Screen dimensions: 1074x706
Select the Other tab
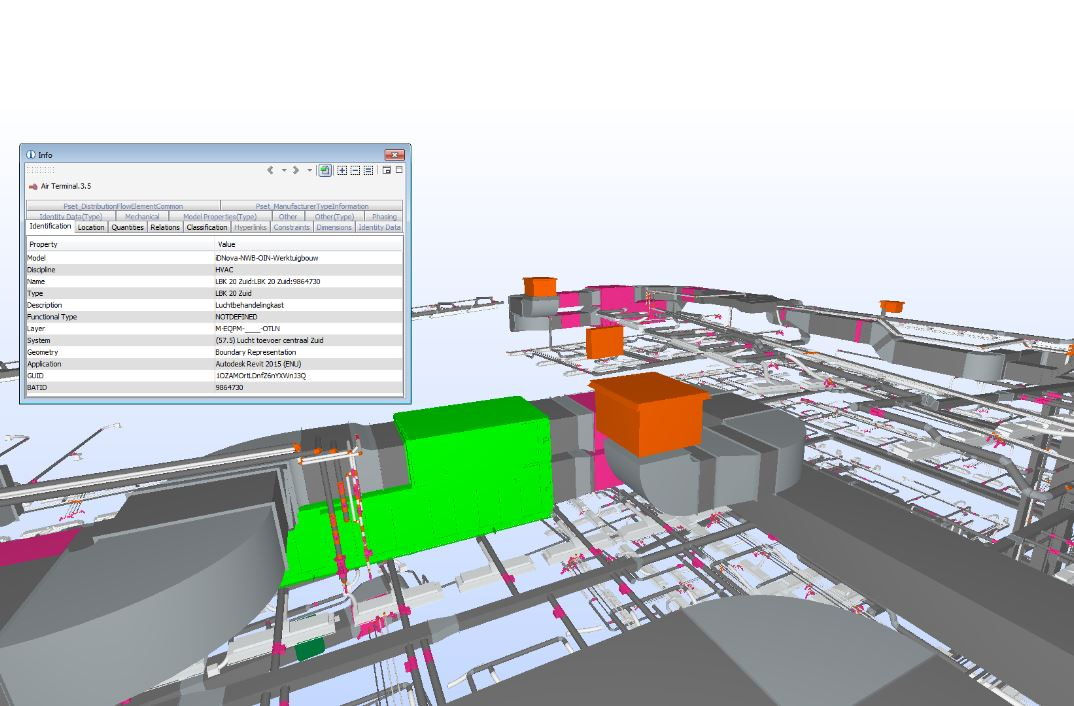pos(288,216)
